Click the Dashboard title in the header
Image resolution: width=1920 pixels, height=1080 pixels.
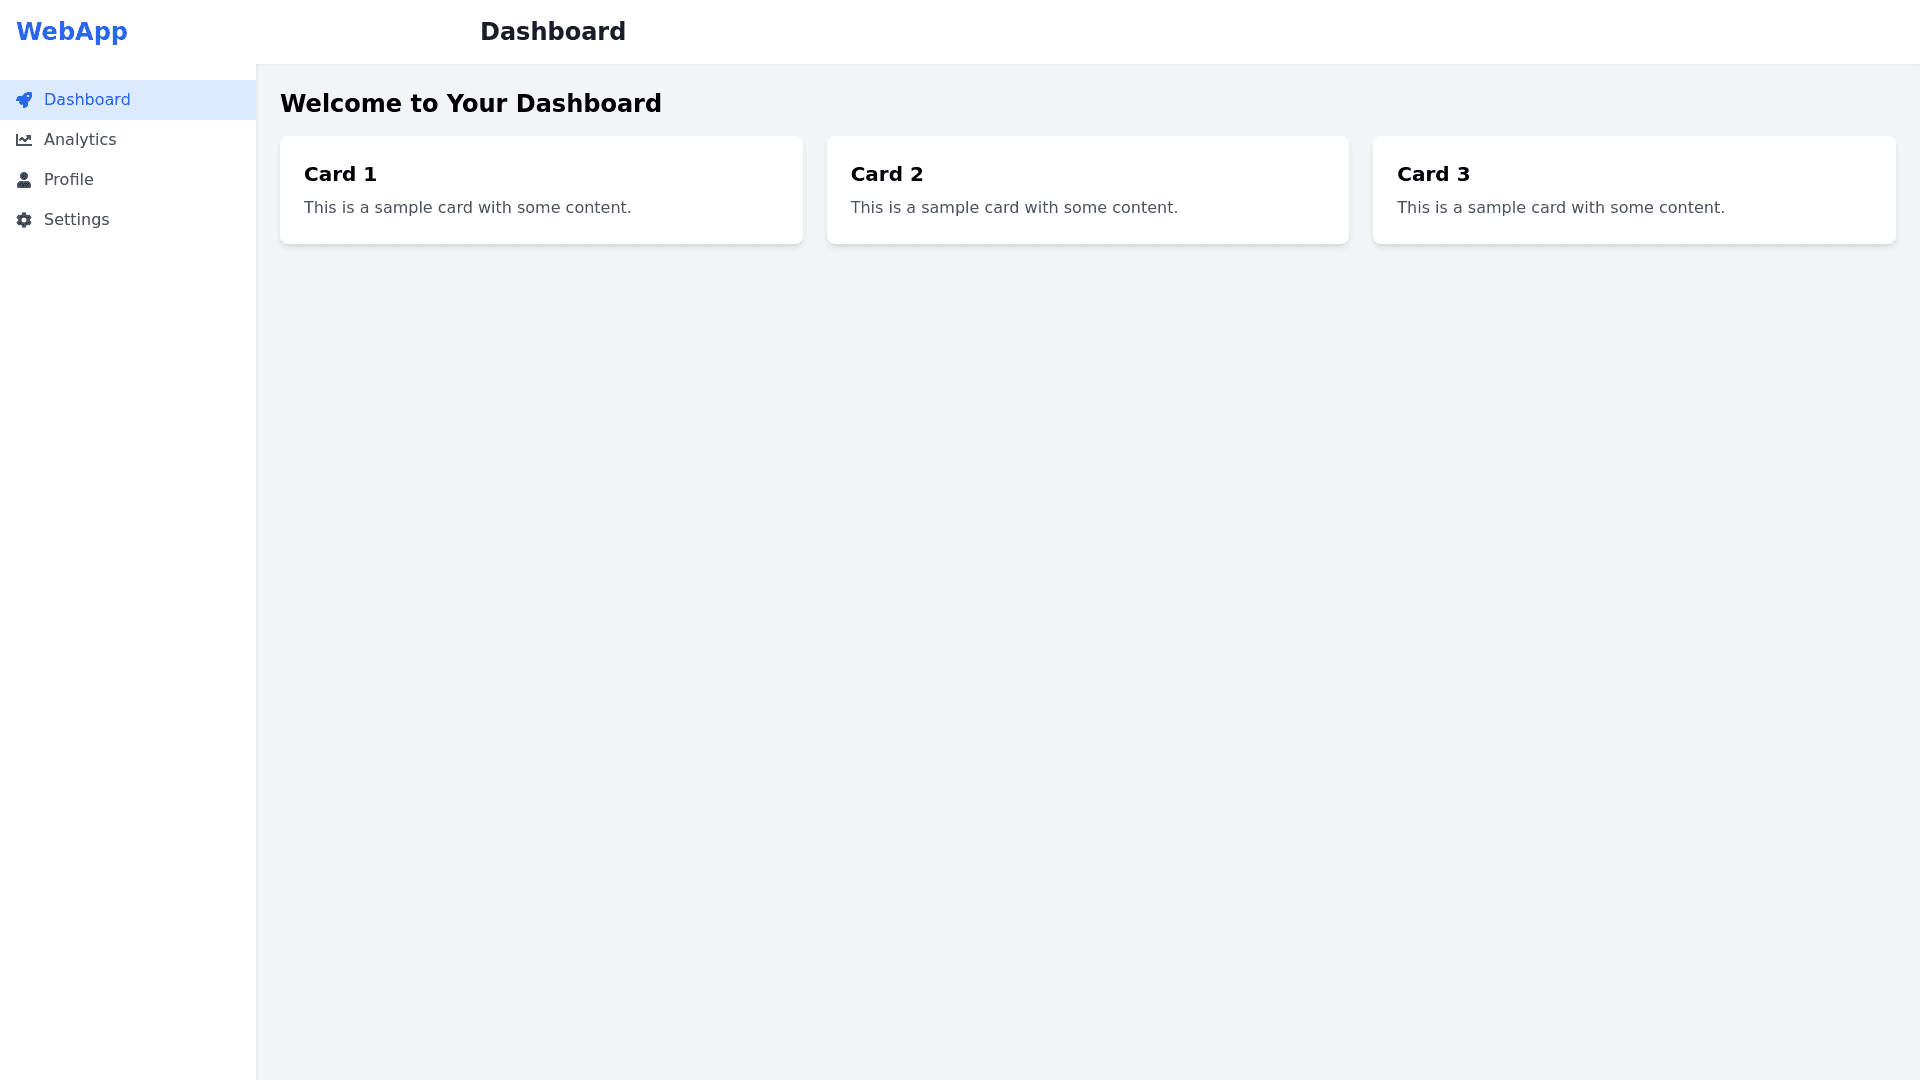coord(553,32)
